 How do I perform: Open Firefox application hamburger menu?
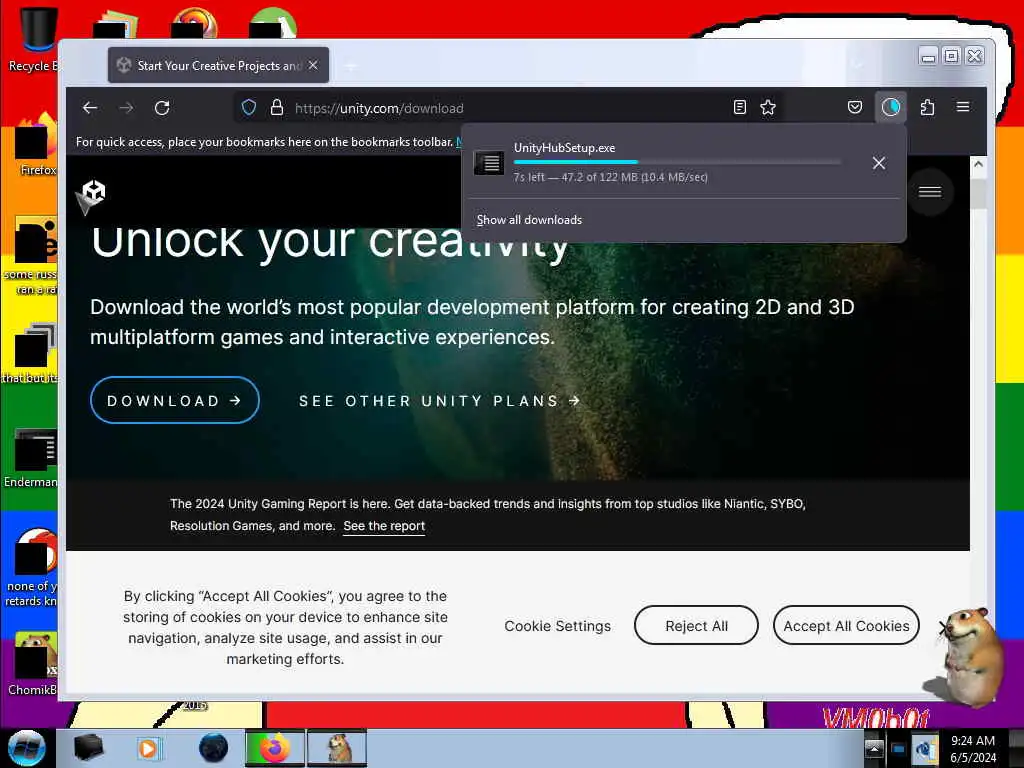click(963, 107)
